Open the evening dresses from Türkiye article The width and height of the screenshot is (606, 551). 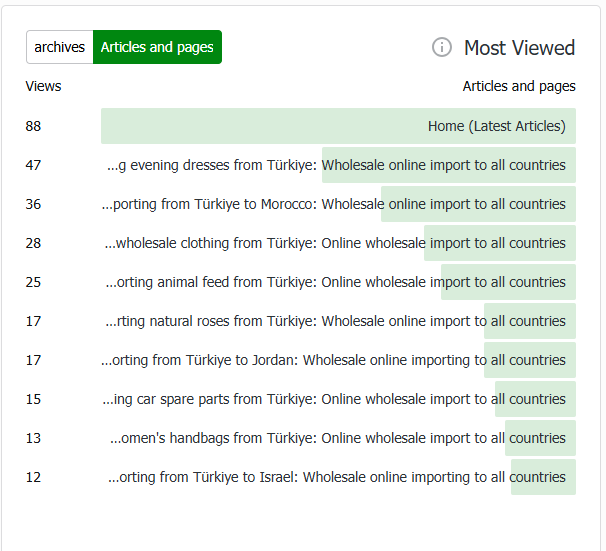pos(336,165)
